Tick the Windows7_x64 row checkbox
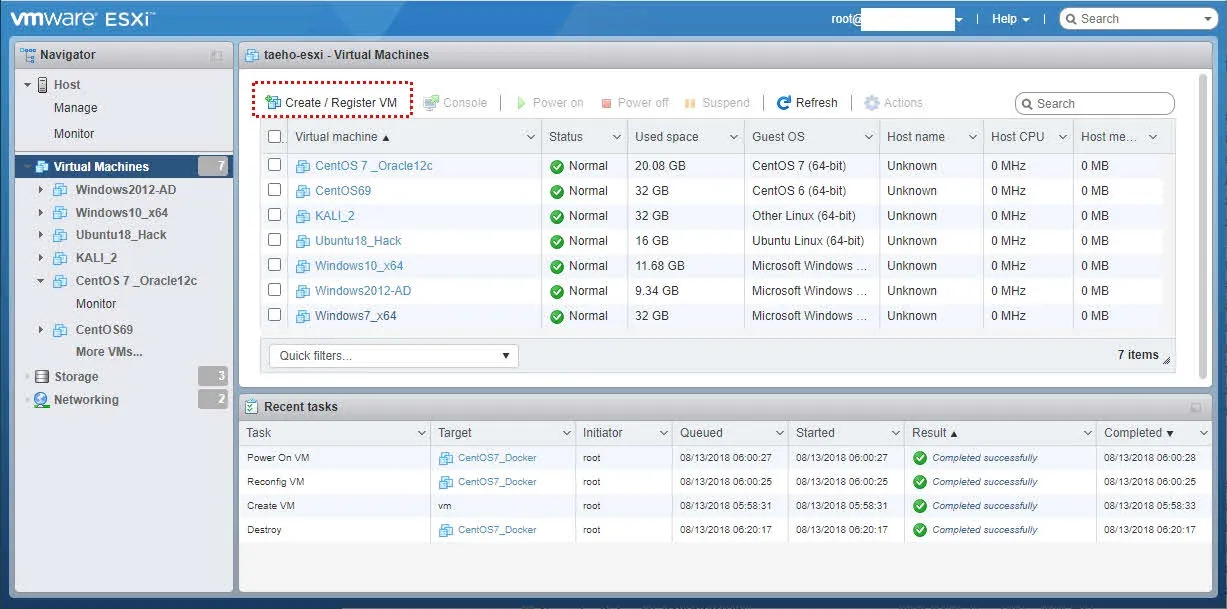1227x609 pixels. coord(274,315)
